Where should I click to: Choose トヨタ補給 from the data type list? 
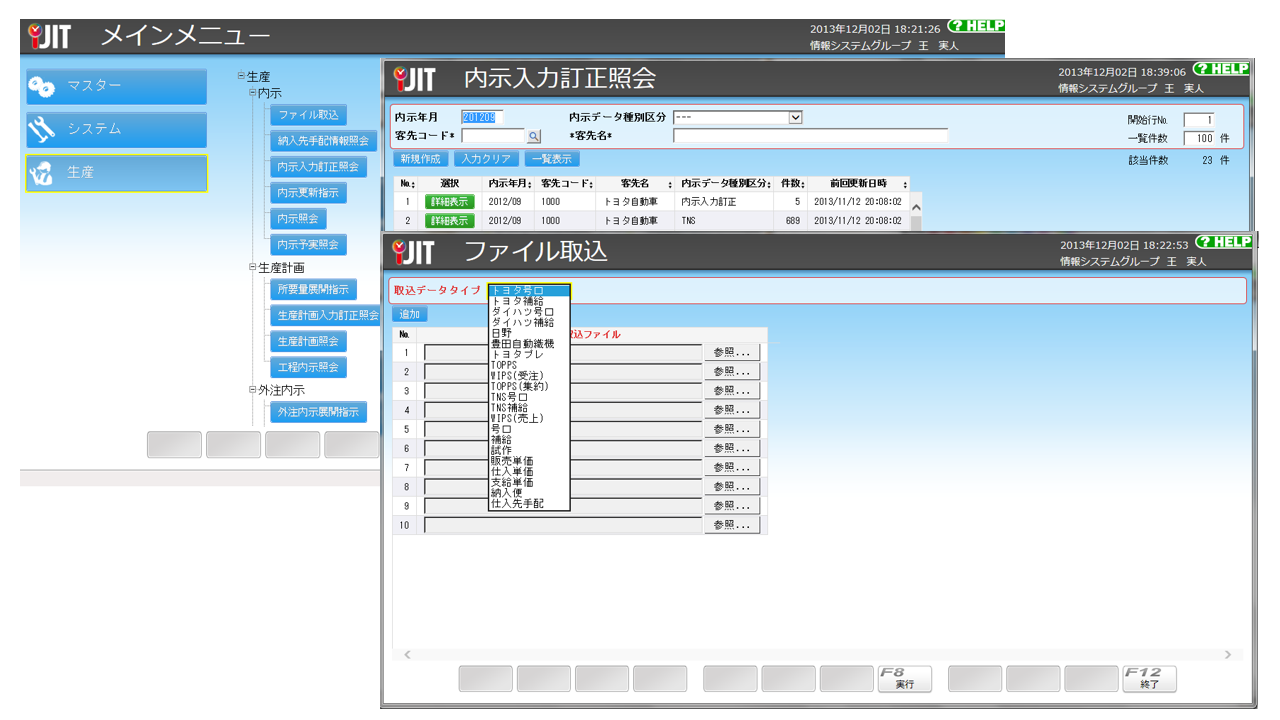pos(529,301)
